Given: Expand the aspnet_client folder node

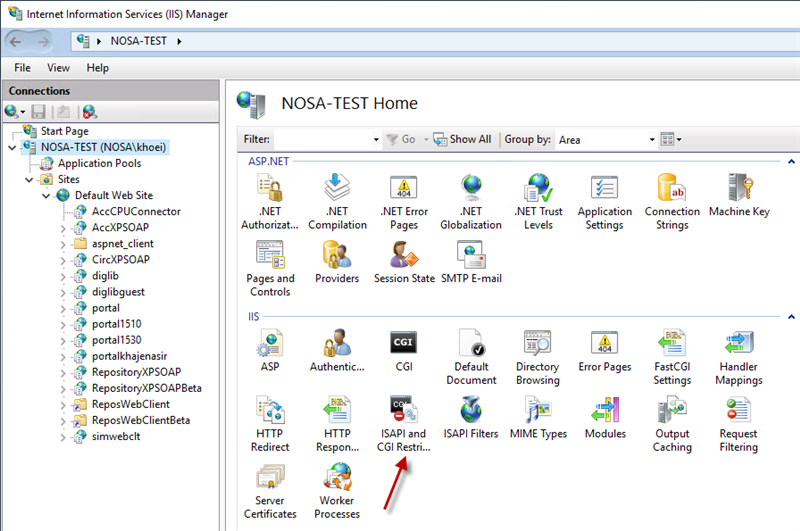Looking at the screenshot, I should (x=64, y=244).
